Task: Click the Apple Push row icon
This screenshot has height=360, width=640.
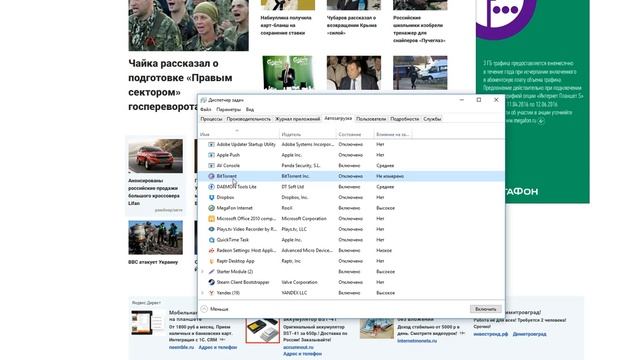Action: point(211,155)
